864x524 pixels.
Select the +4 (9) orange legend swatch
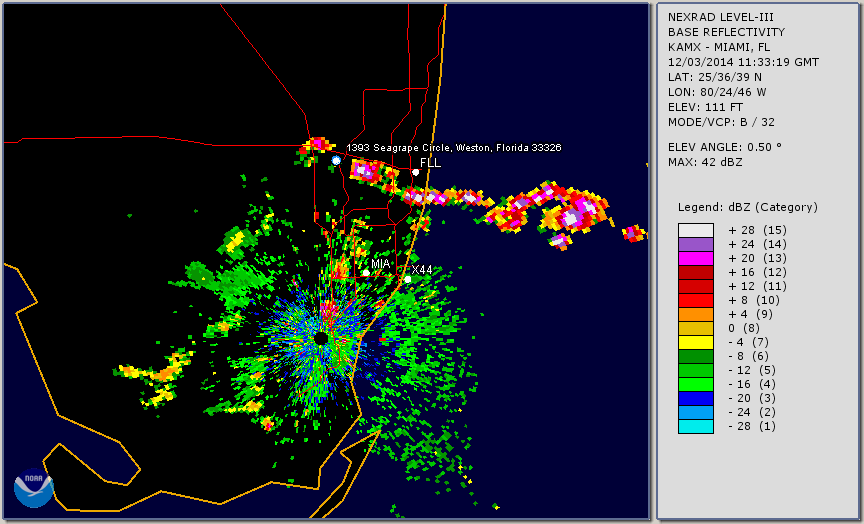pos(696,315)
